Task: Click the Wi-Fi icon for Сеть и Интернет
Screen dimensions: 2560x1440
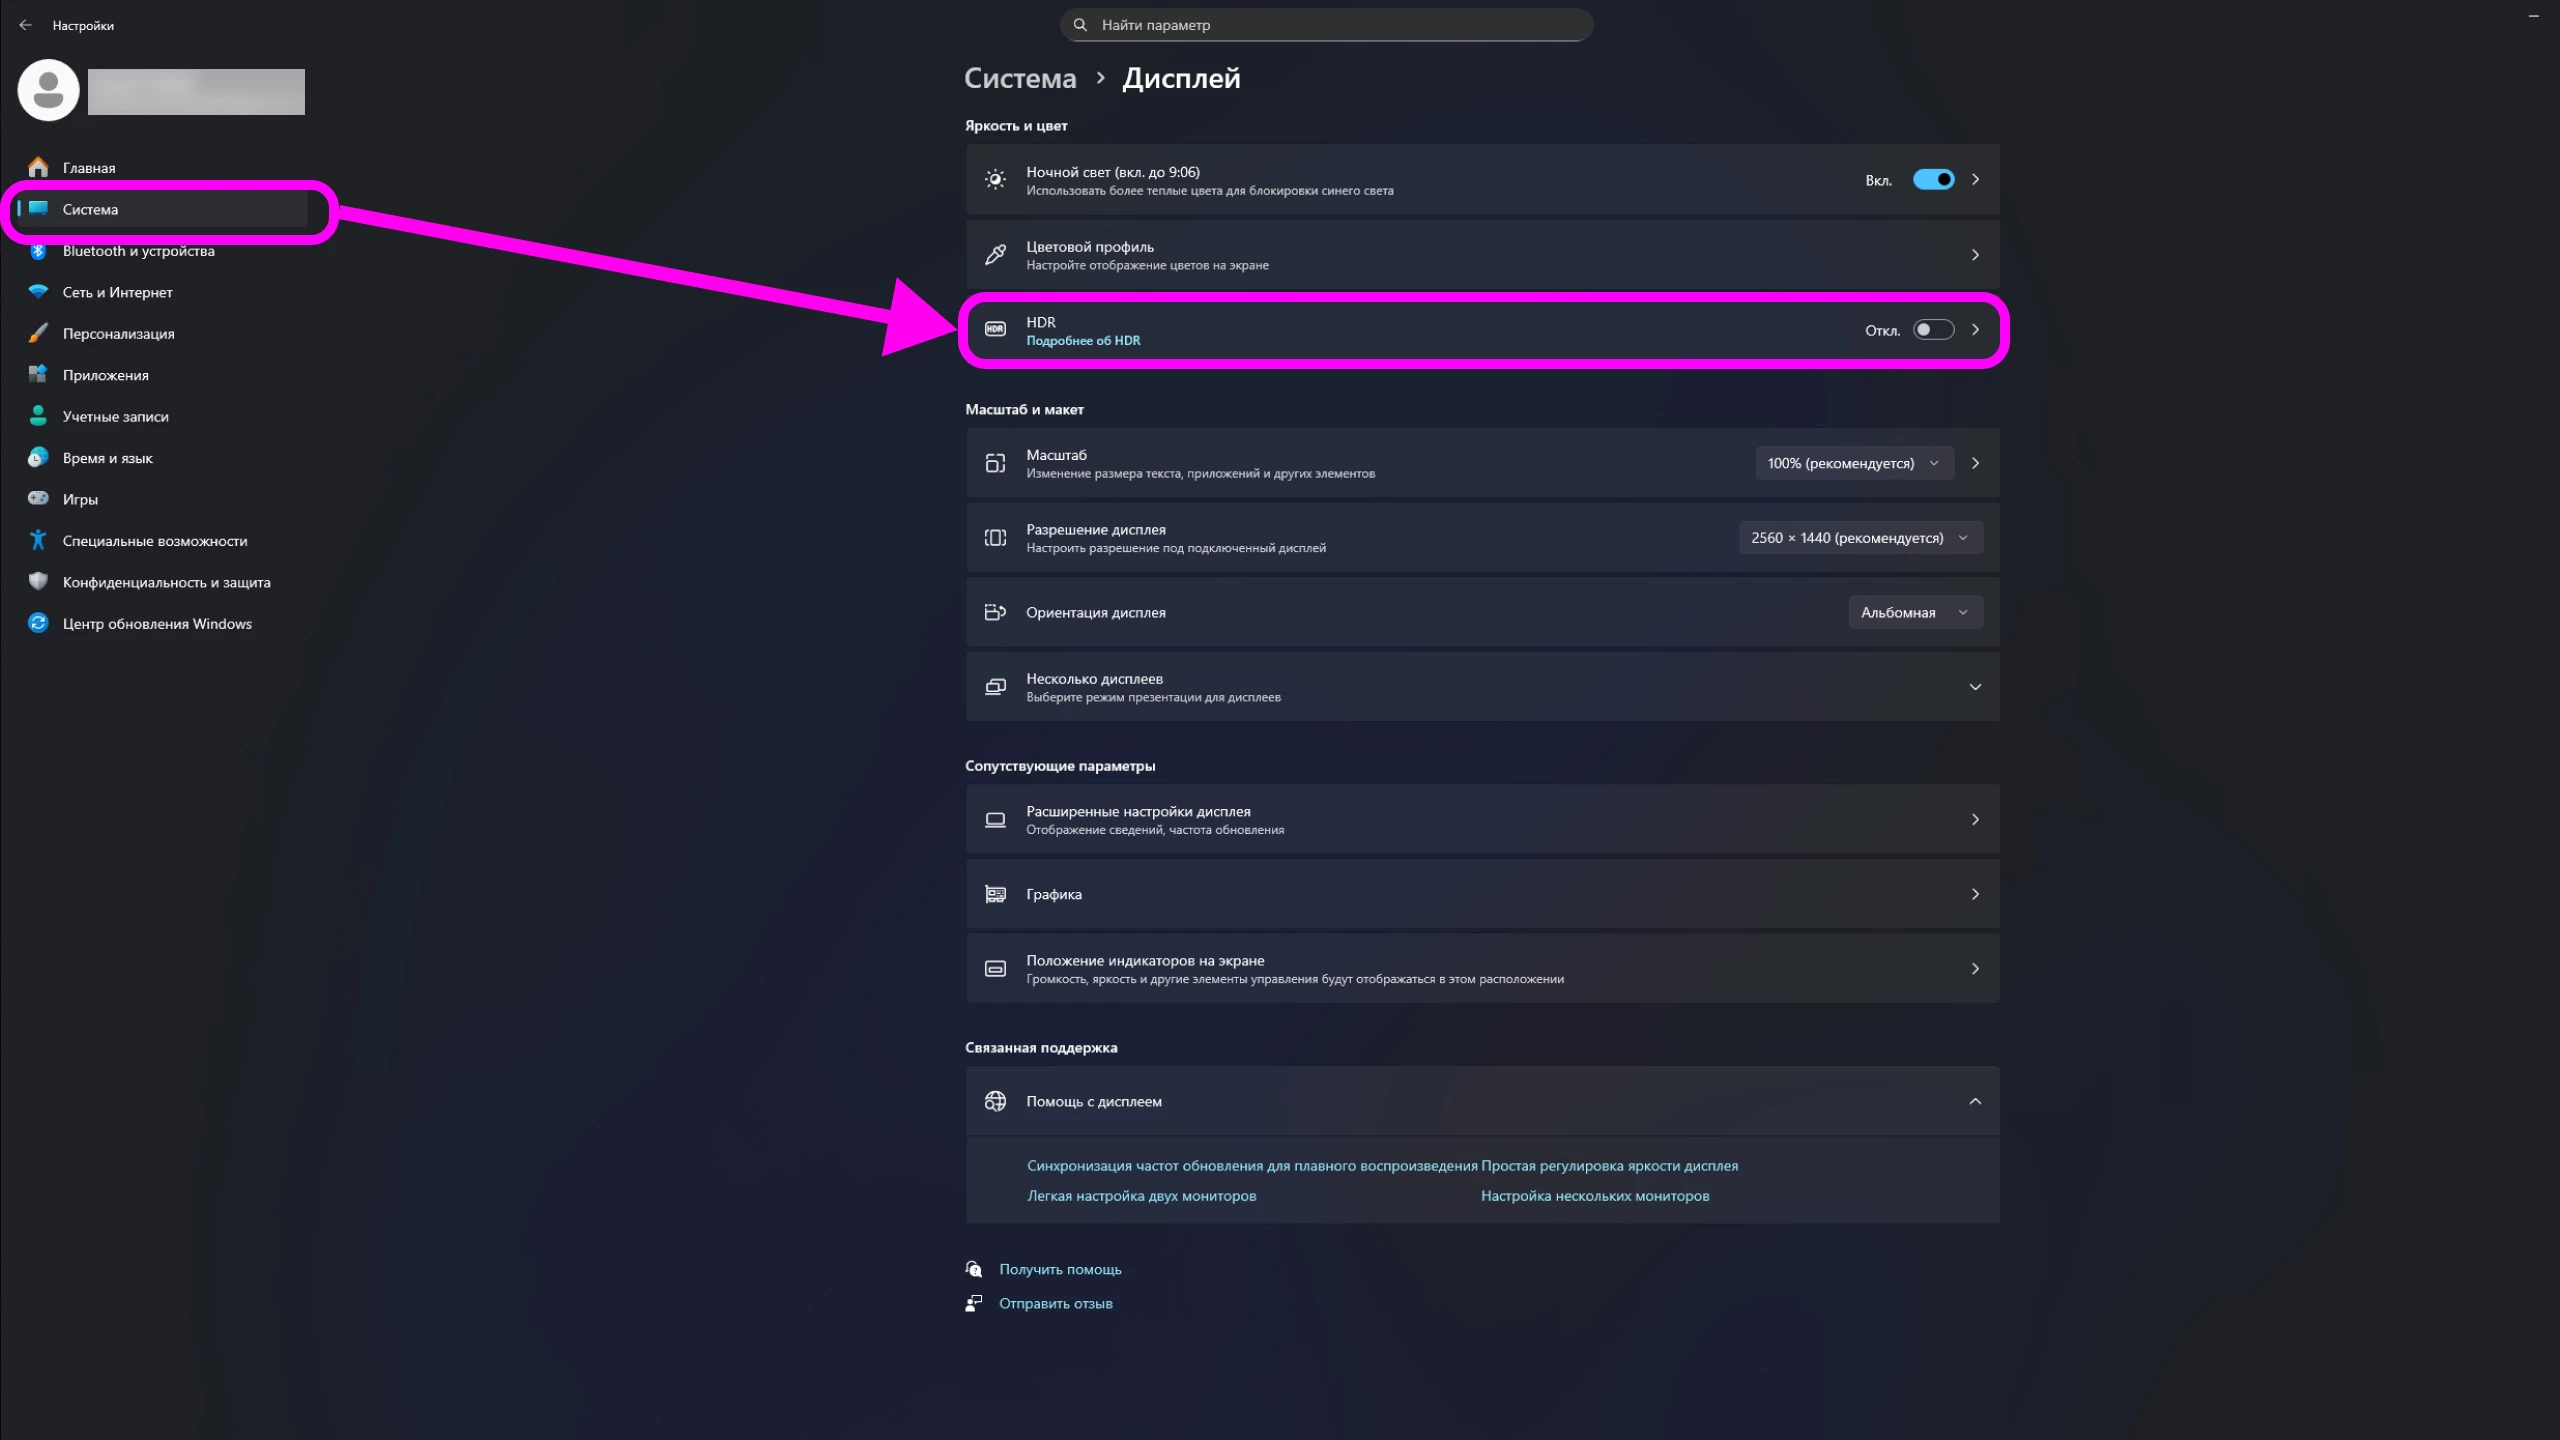Action: pos(38,292)
